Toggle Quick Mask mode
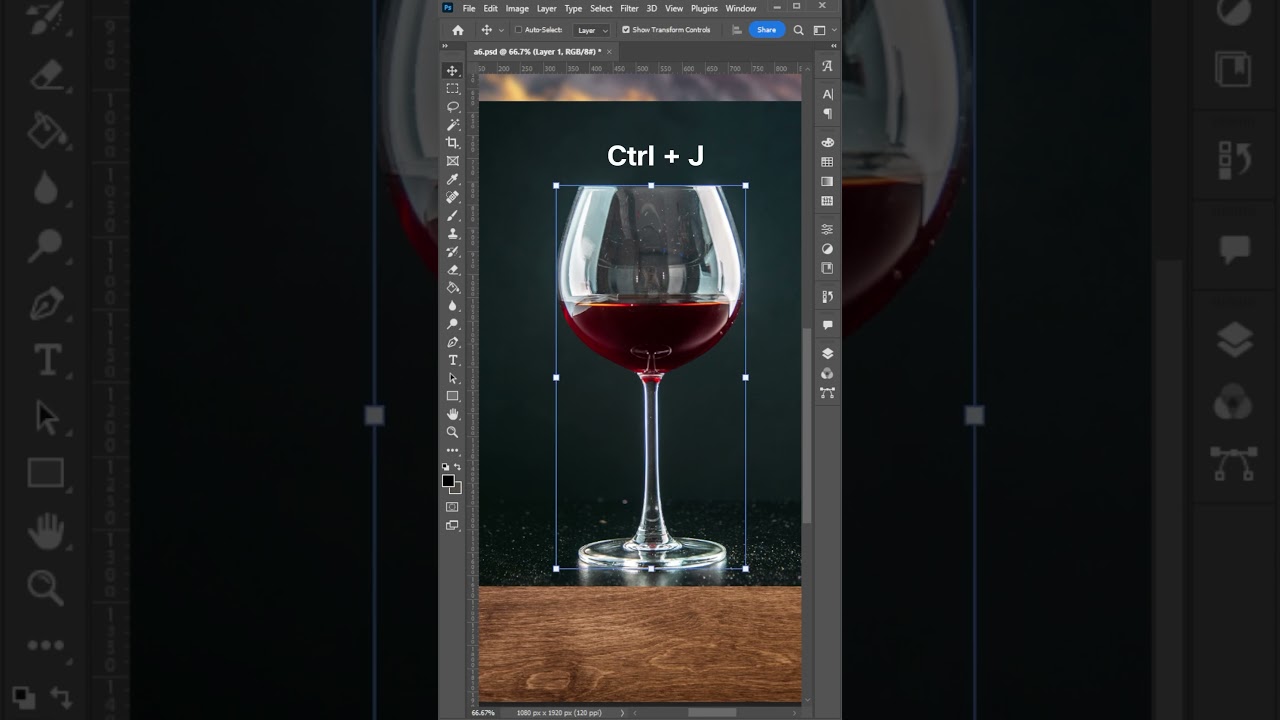 452,507
